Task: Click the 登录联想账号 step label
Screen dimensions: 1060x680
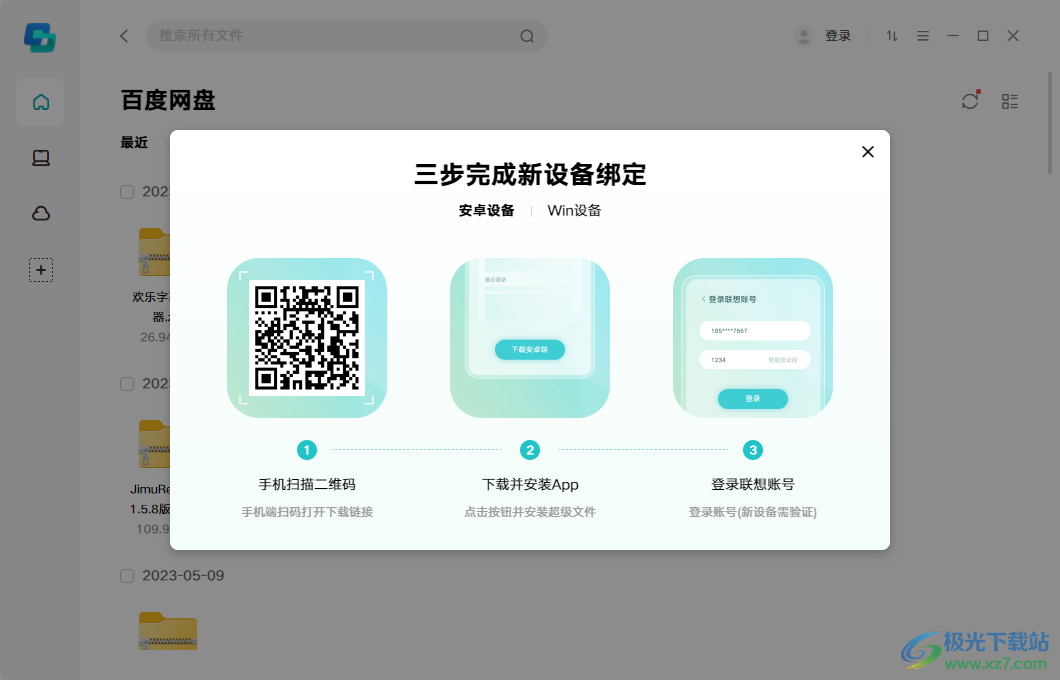Action: point(752,485)
